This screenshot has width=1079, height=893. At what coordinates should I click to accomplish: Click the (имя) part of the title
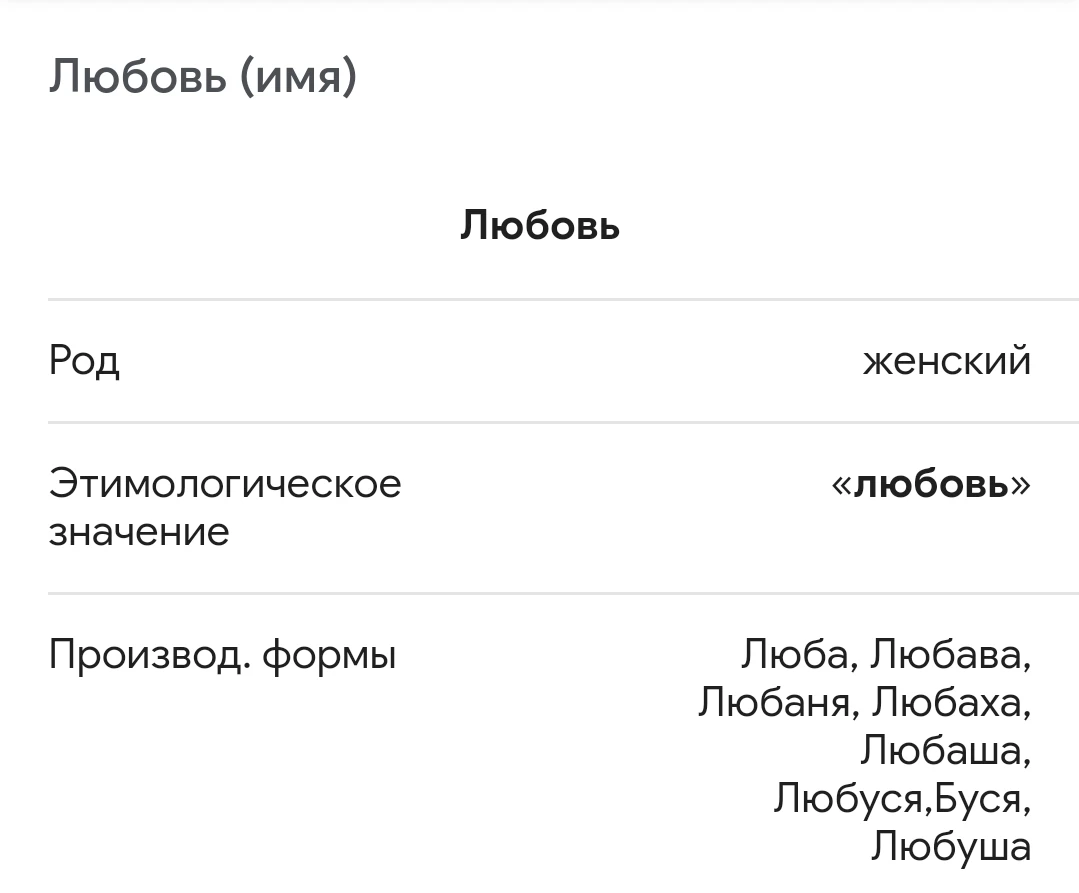click(x=297, y=77)
